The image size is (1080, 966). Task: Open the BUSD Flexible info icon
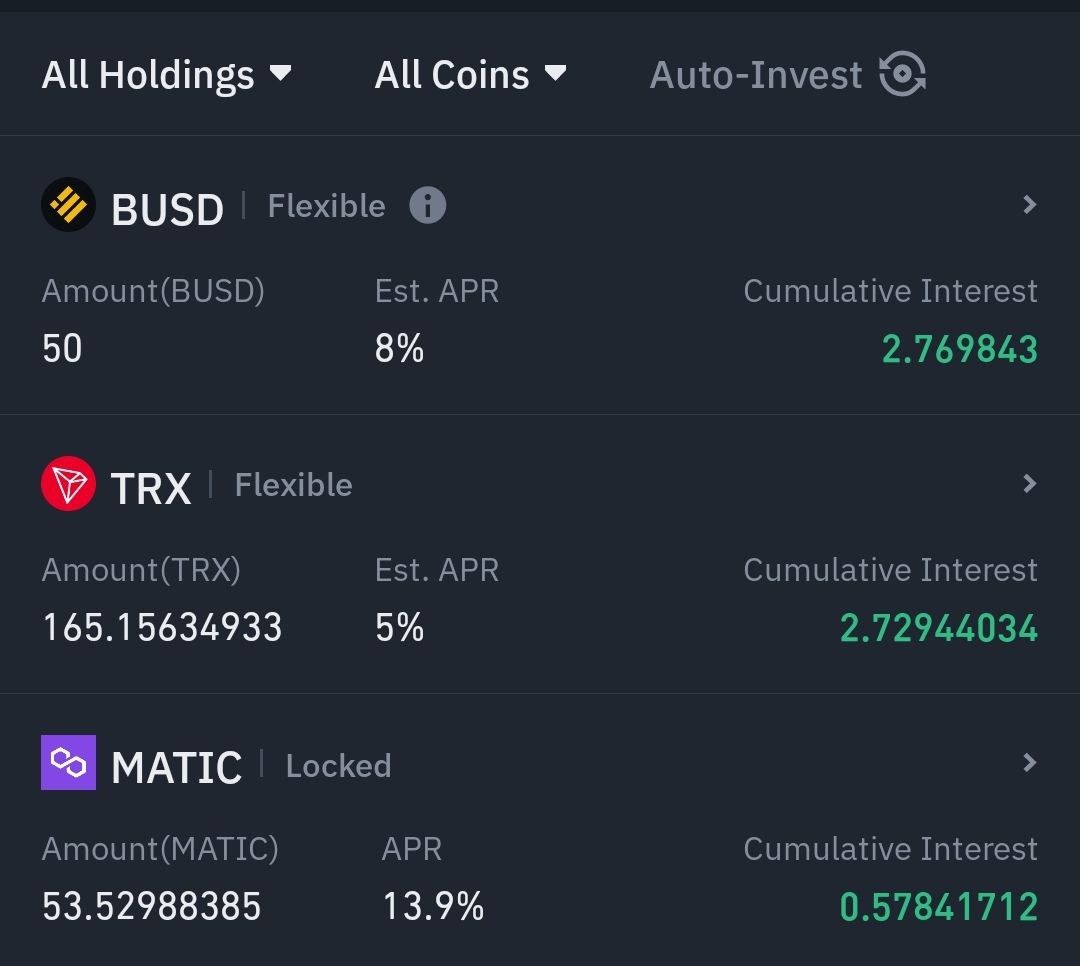pos(428,205)
